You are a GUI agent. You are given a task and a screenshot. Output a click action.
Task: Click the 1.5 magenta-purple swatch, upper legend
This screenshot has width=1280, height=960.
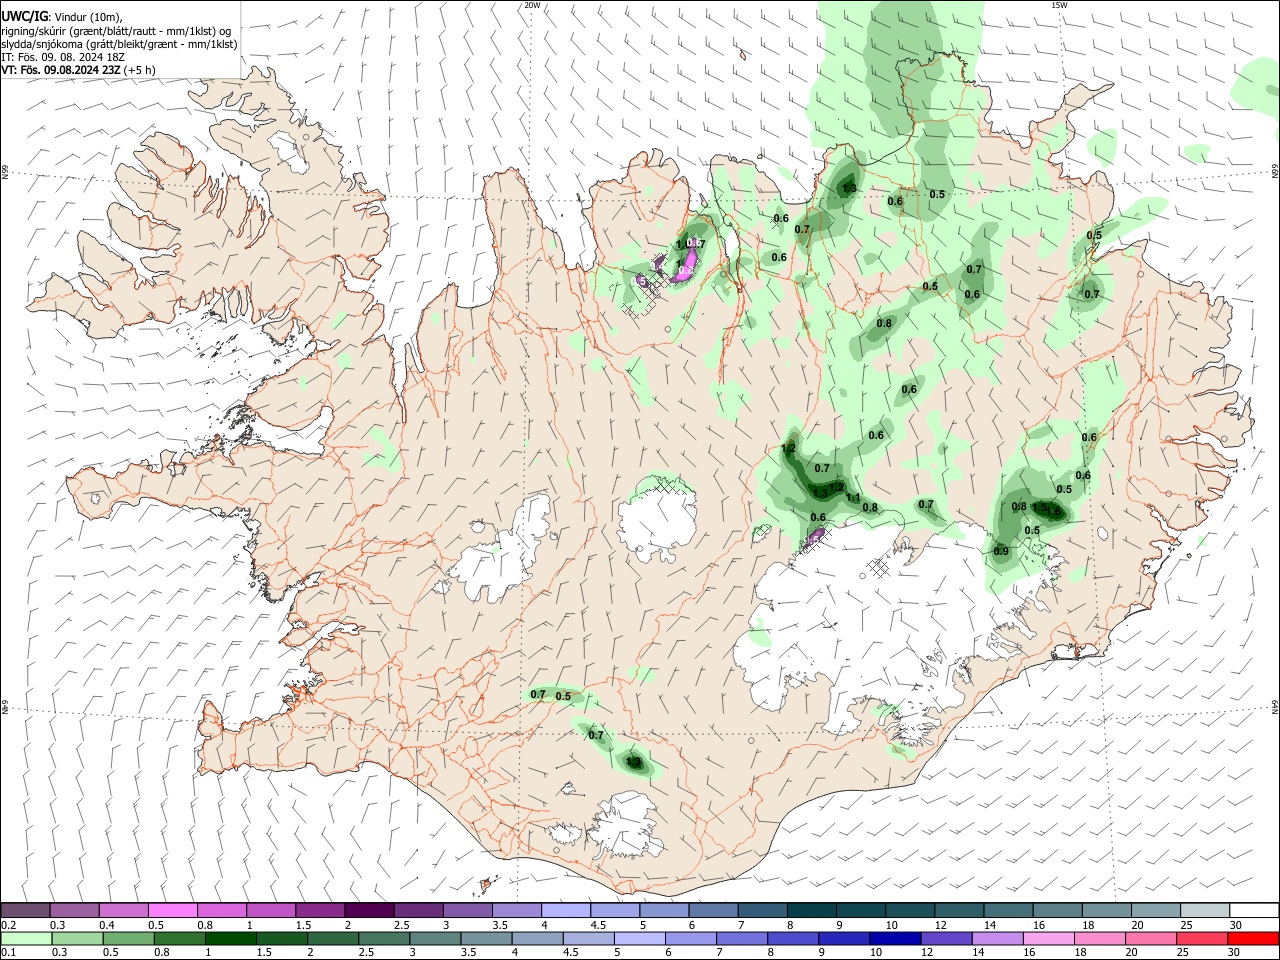(319, 910)
